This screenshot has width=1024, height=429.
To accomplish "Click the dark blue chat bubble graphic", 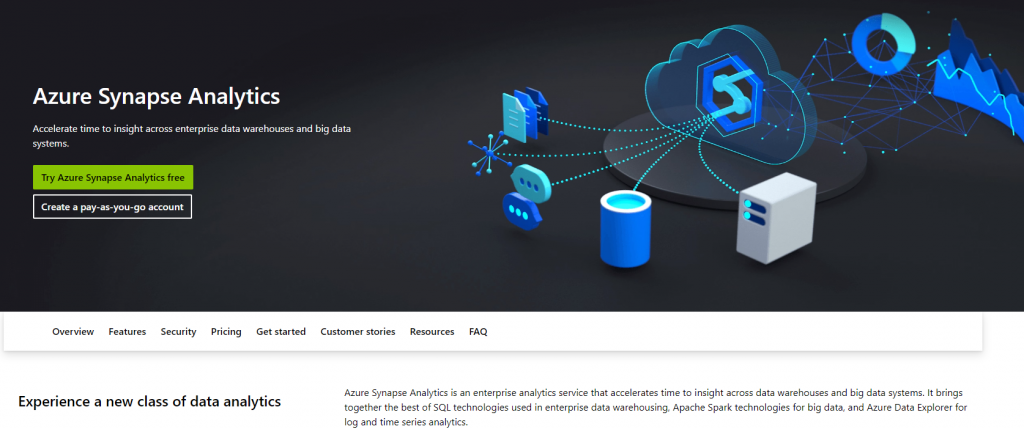I will 522,212.
